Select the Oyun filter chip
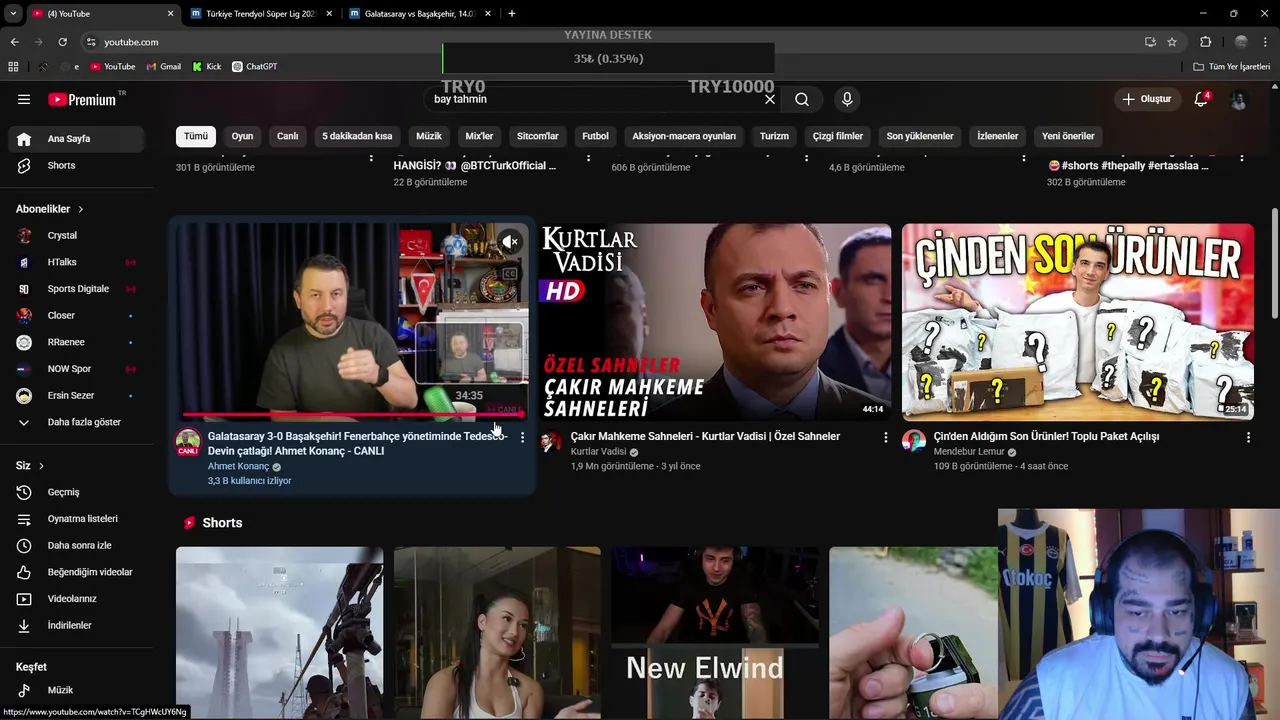The width and height of the screenshot is (1280, 720). pyautogui.click(x=242, y=136)
